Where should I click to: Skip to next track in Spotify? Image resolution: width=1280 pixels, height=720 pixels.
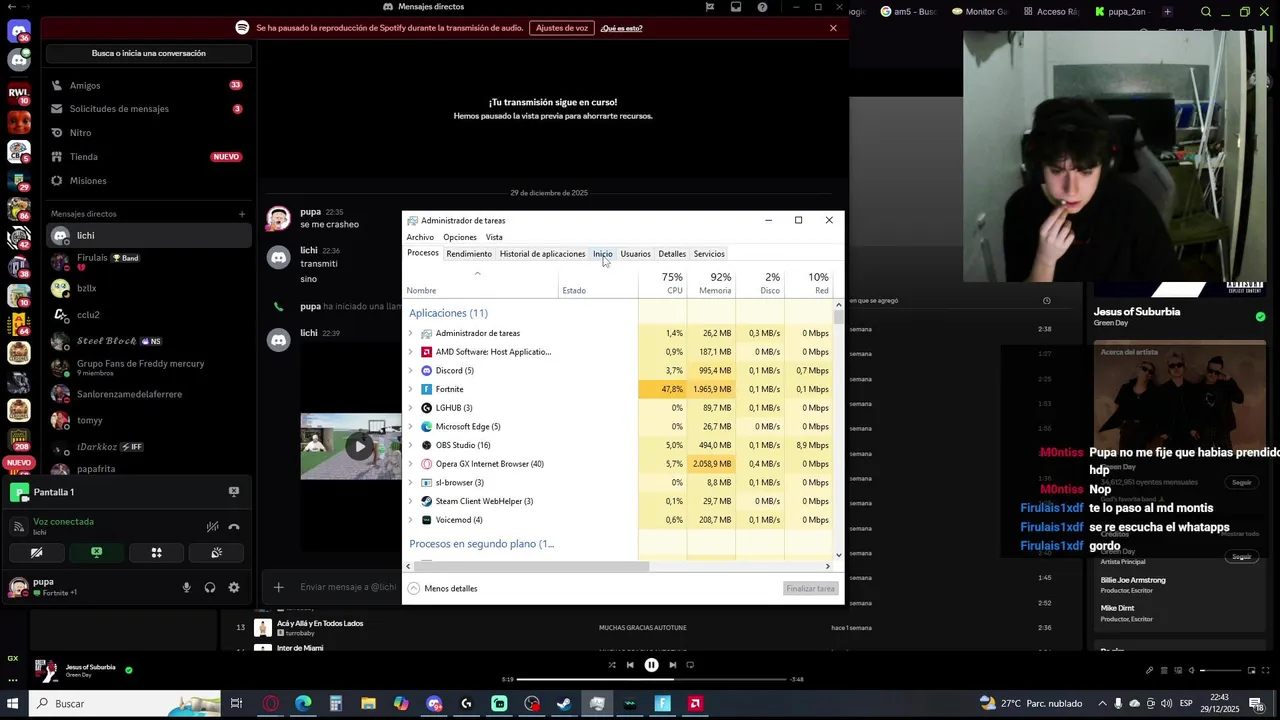pos(673,665)
